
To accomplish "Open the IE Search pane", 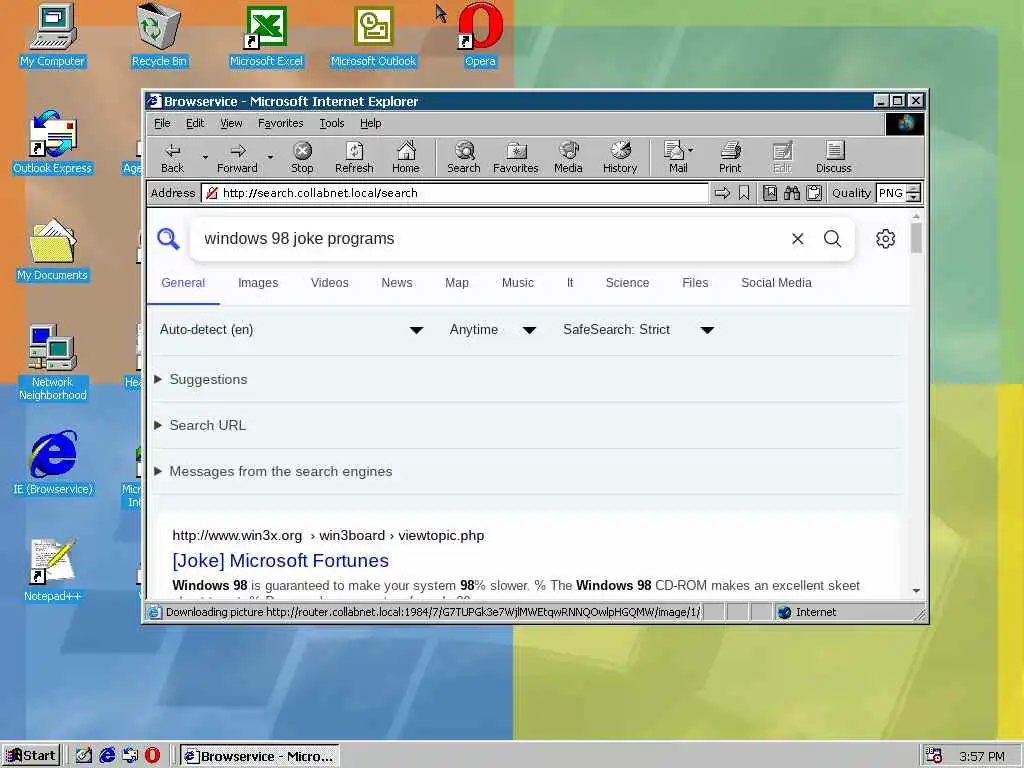I will coord(464,158).
